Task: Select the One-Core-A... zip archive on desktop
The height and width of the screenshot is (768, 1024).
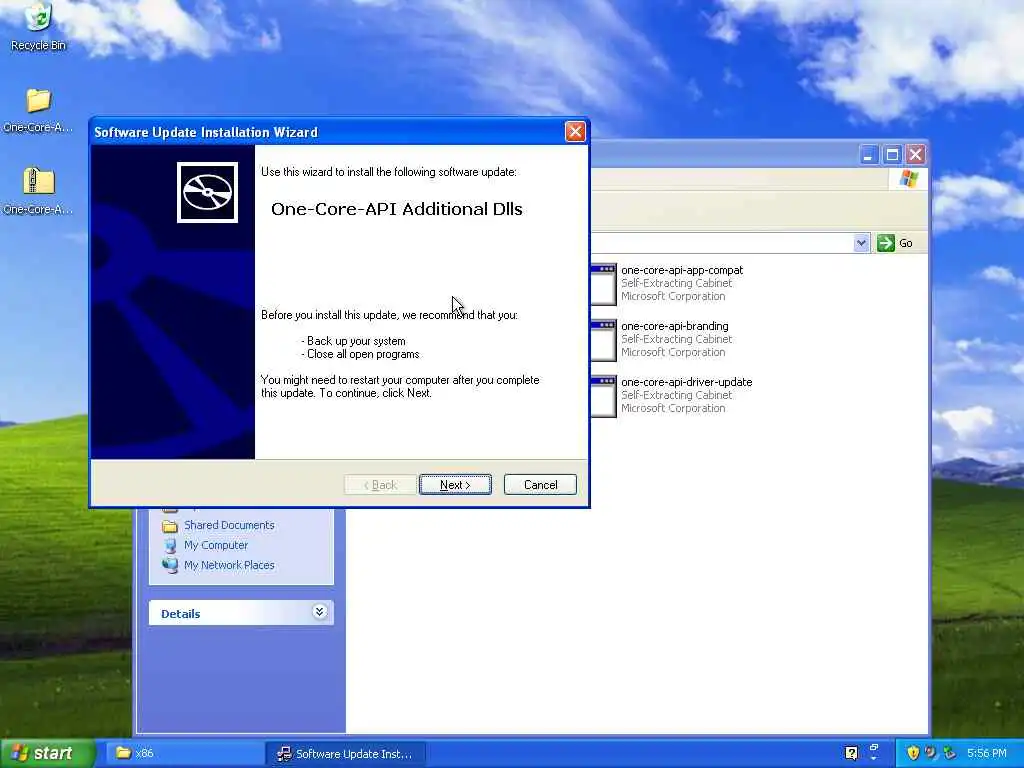Action: point(38,181)
